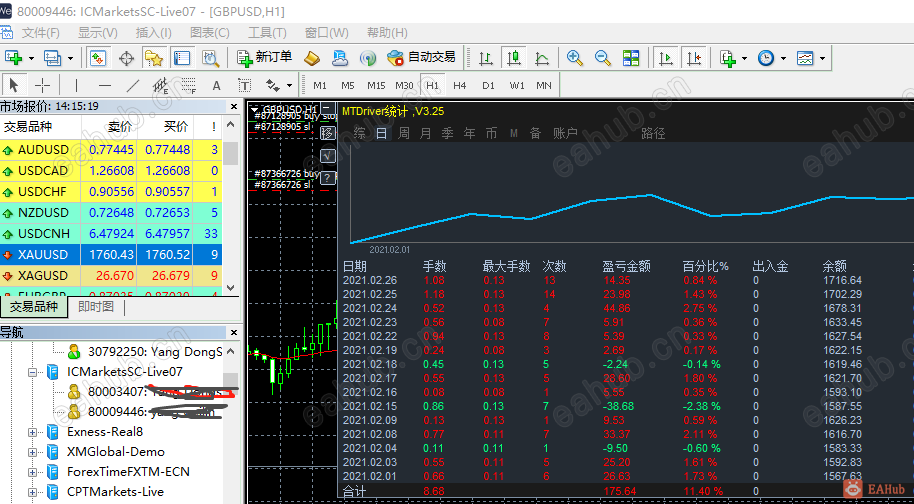914x504 pixels.
Task: Select the text label T tool
Action: tap(245, 86)
